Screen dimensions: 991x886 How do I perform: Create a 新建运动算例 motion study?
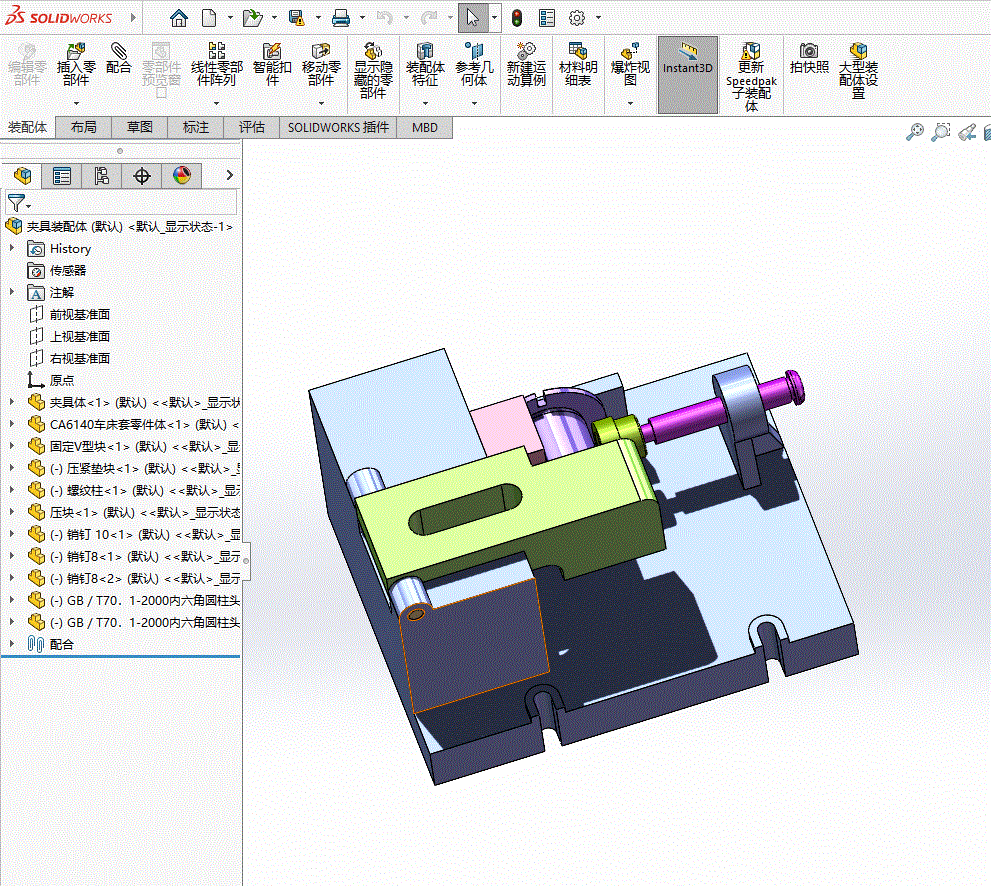click(525, 62)
